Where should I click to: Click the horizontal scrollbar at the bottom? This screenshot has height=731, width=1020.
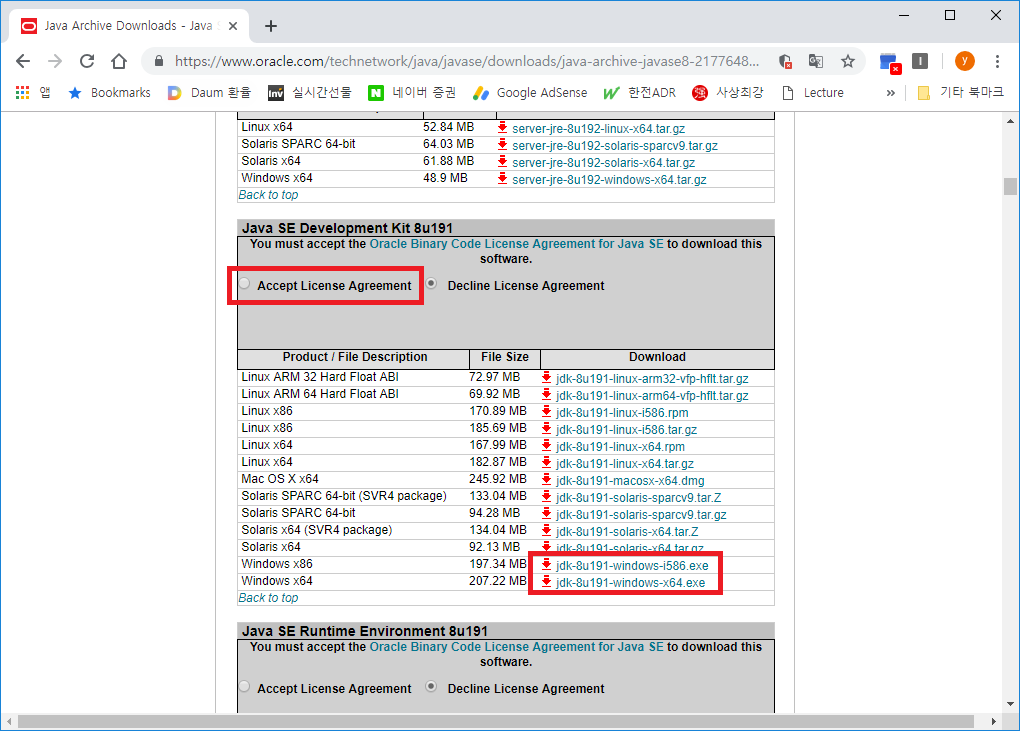point(495,722)
